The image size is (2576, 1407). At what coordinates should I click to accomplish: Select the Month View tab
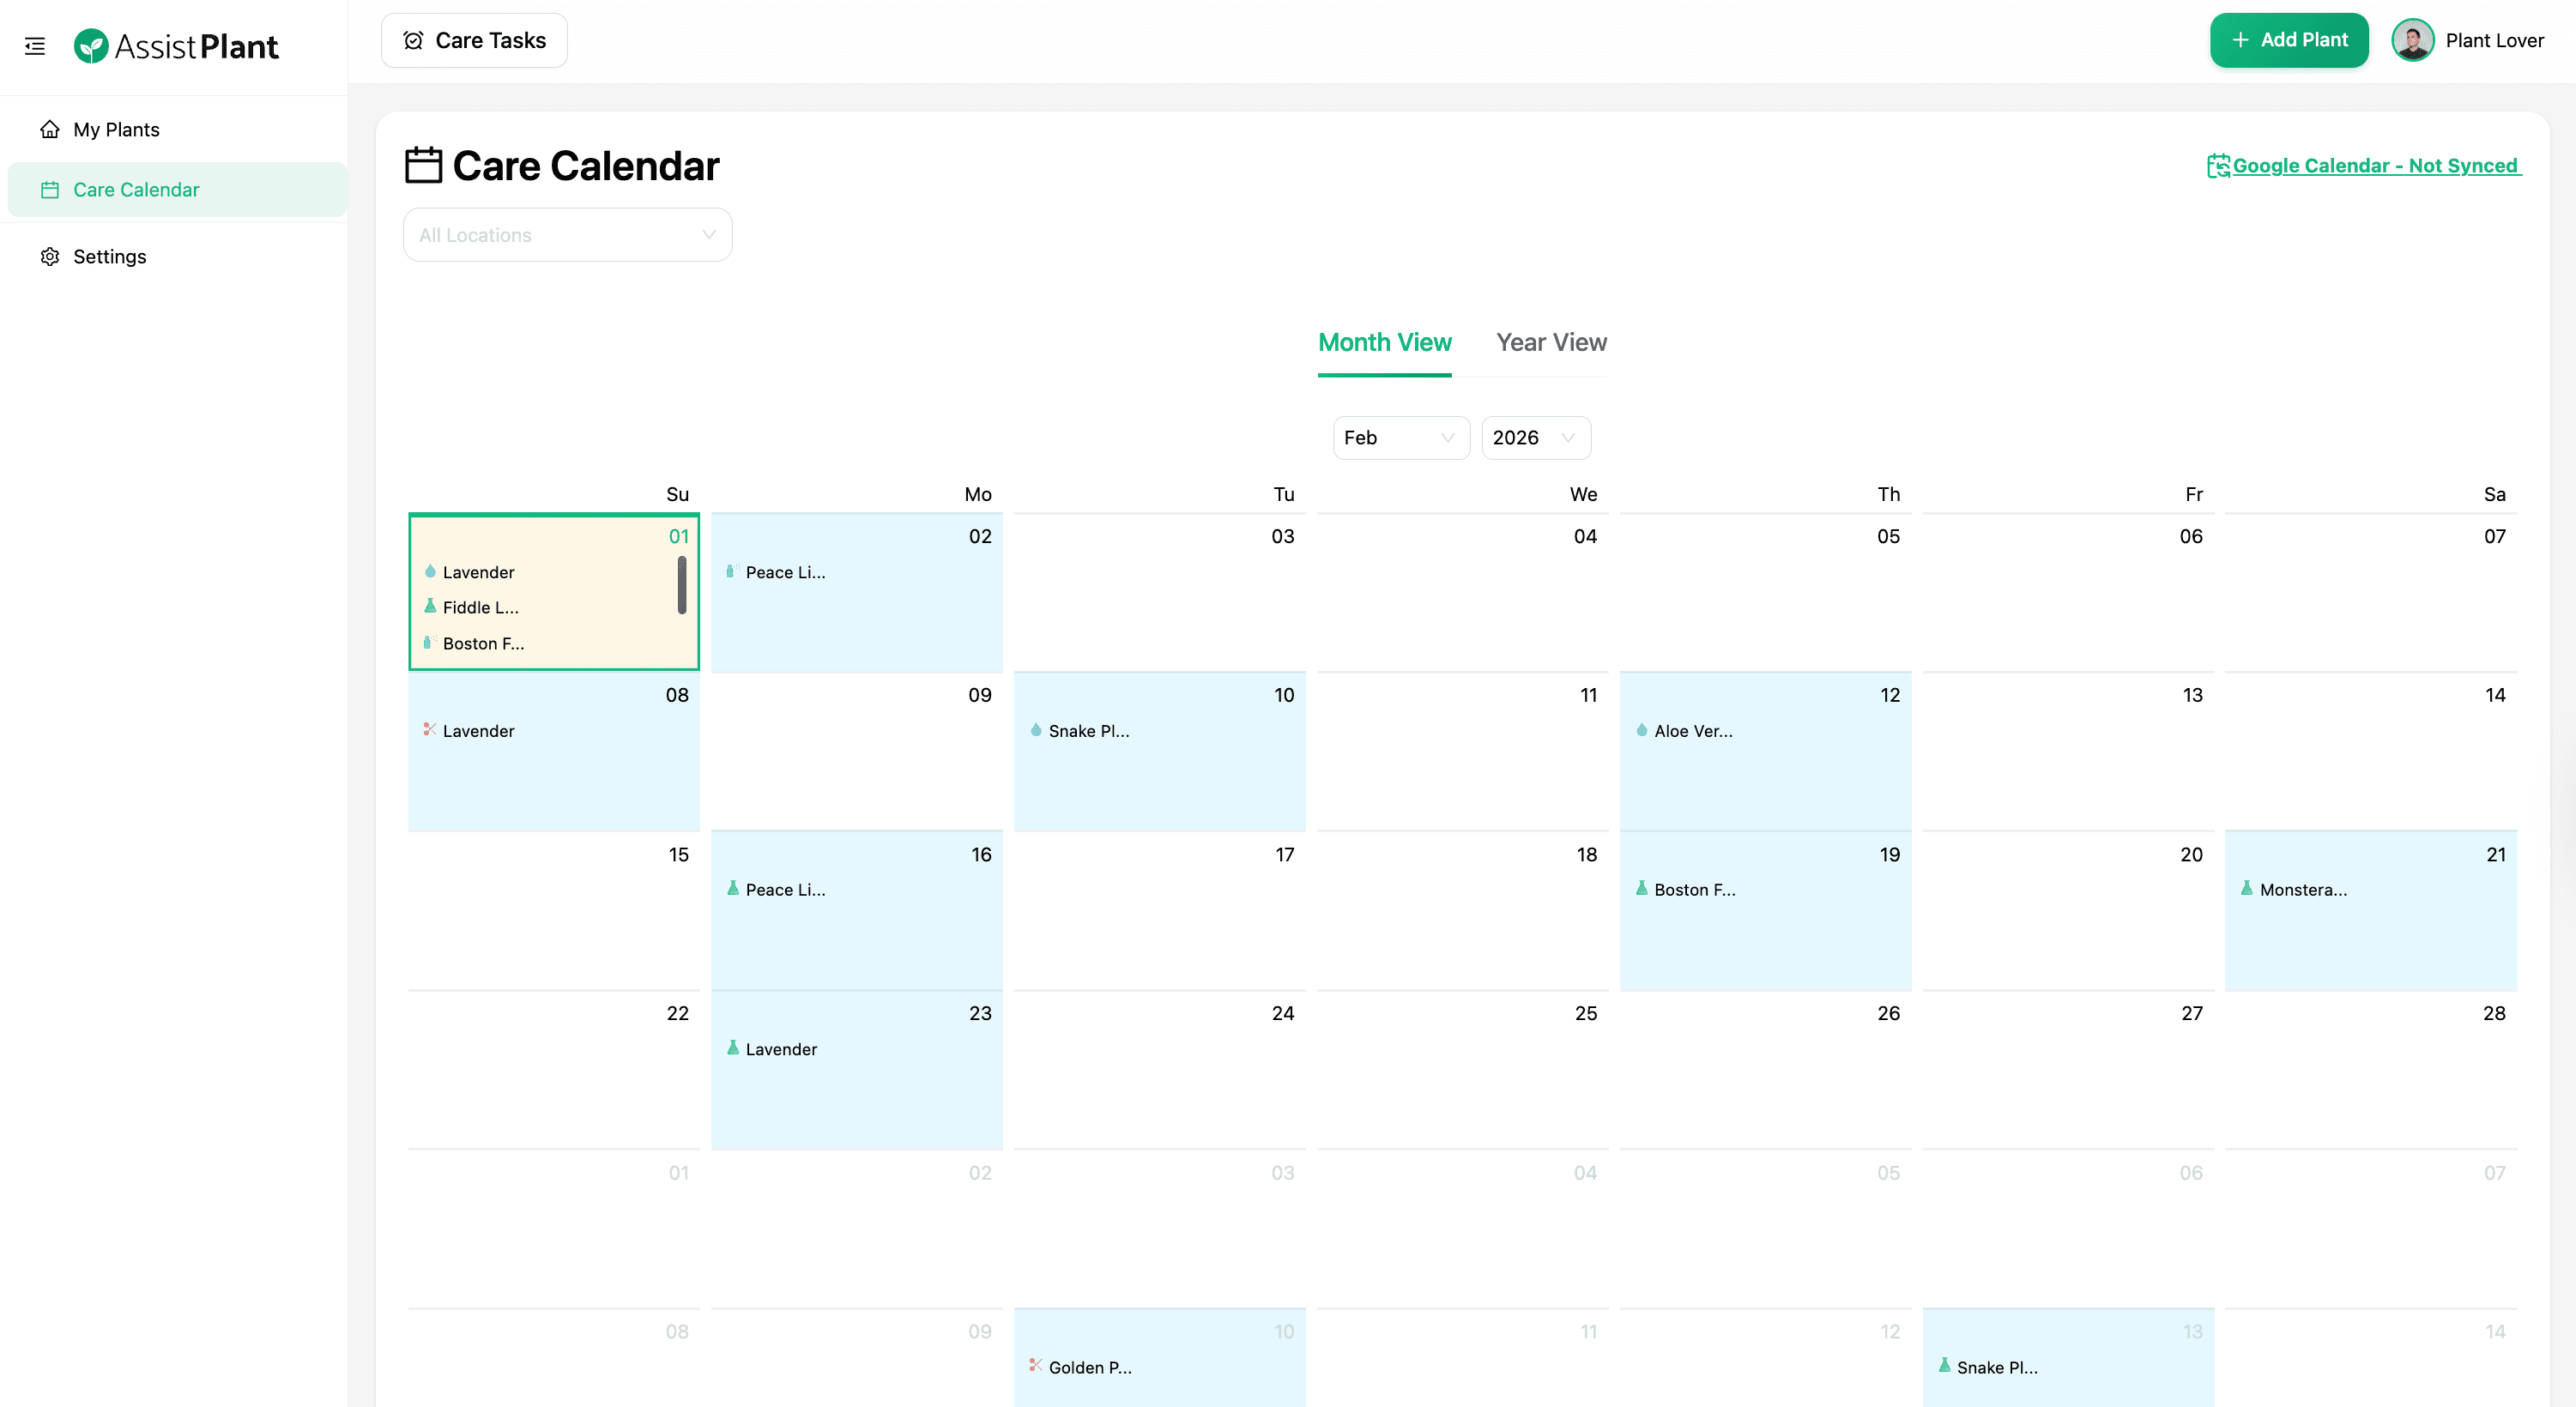pyautogui.click(x=1384, y=342)
